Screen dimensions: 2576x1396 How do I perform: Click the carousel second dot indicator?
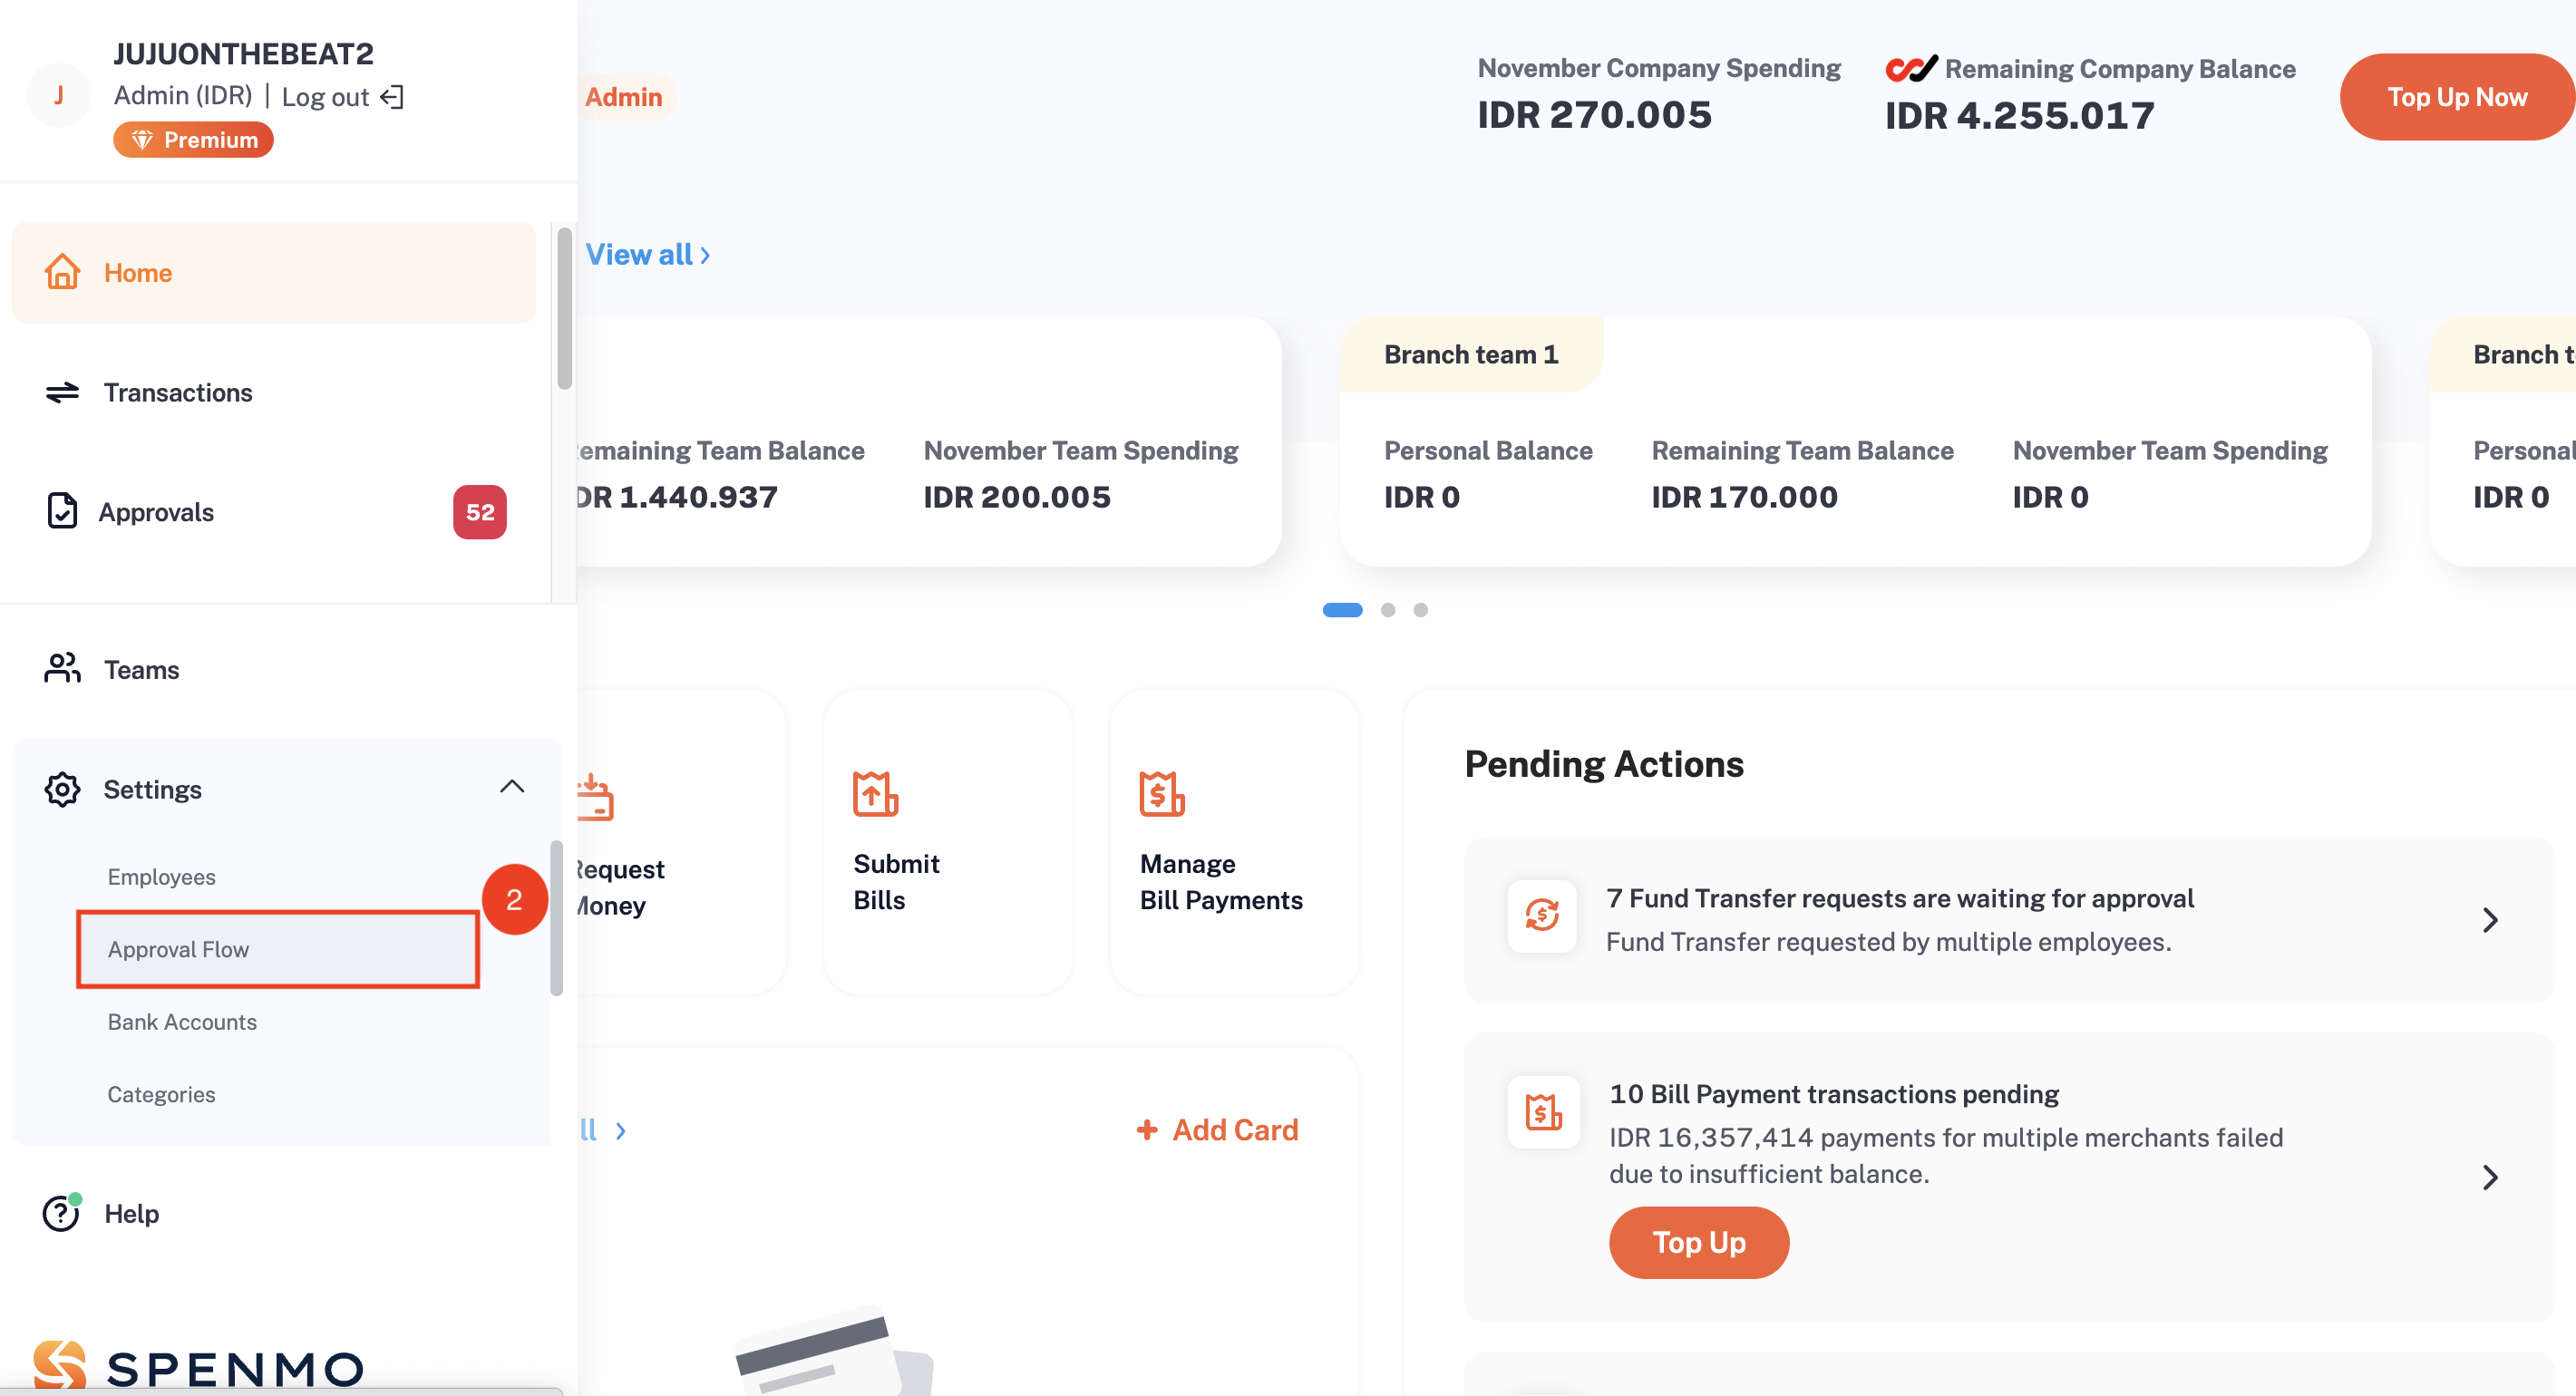click(x=1387, y=610)
